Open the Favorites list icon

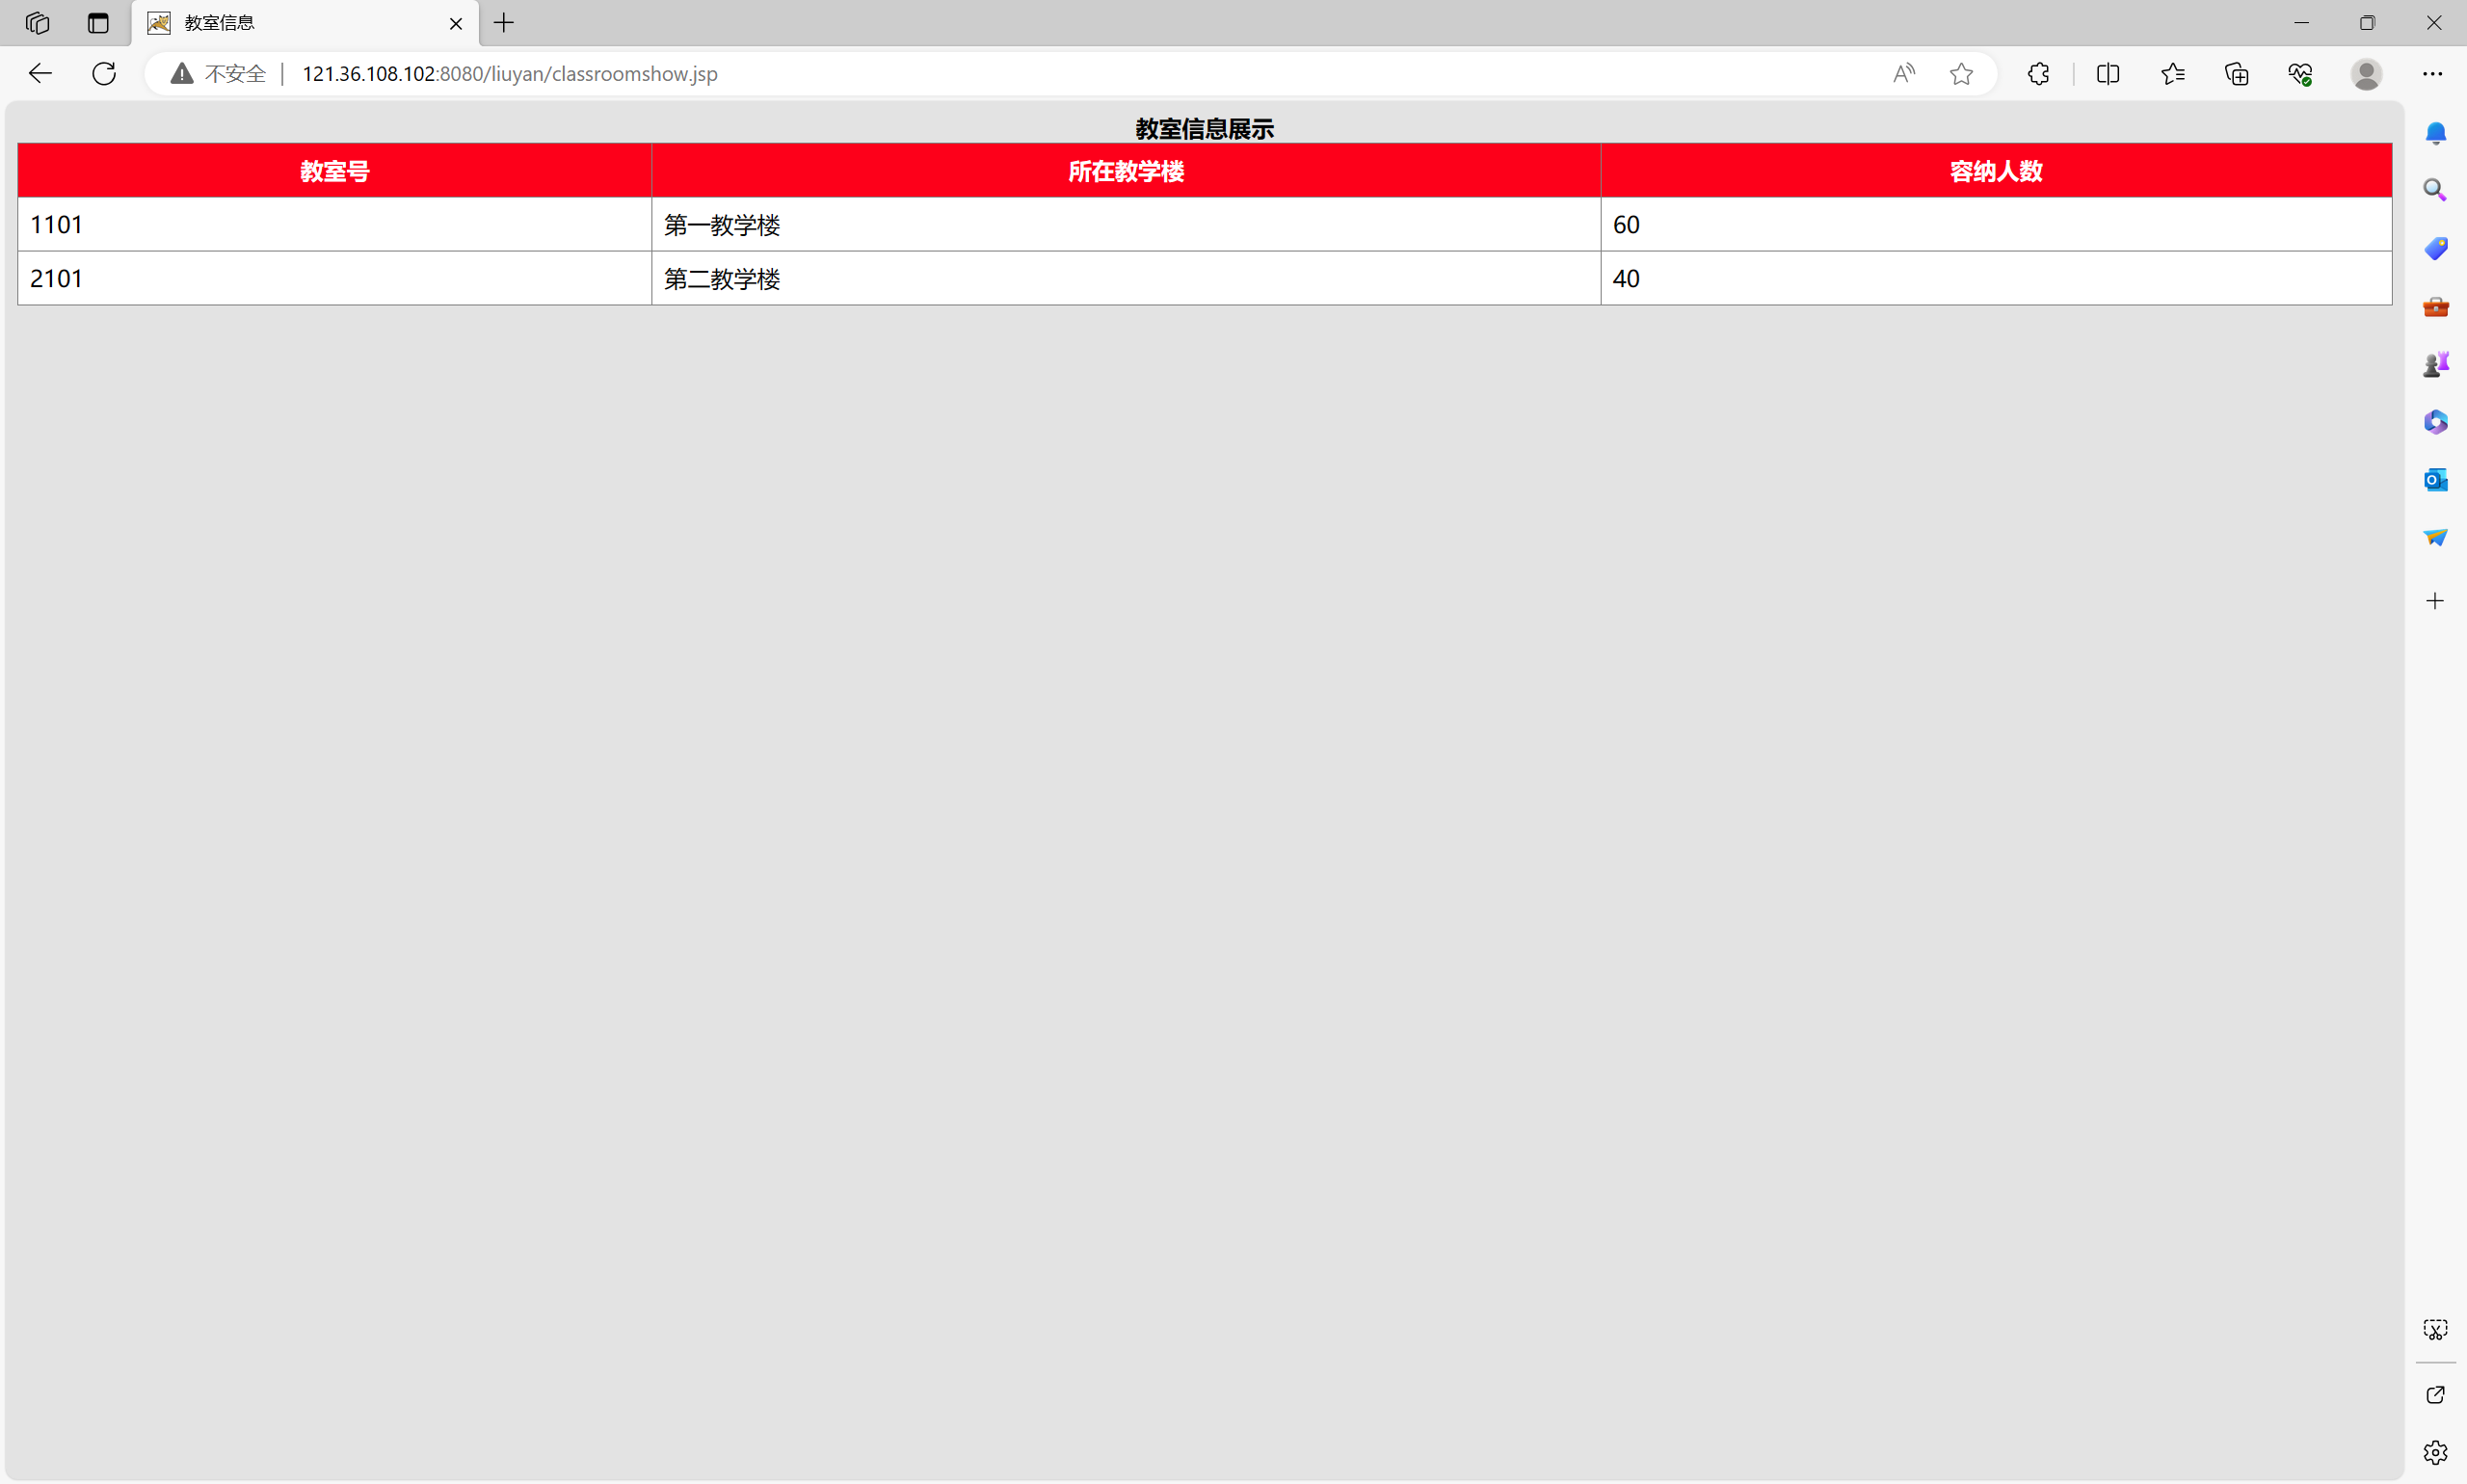[2172, 73]
